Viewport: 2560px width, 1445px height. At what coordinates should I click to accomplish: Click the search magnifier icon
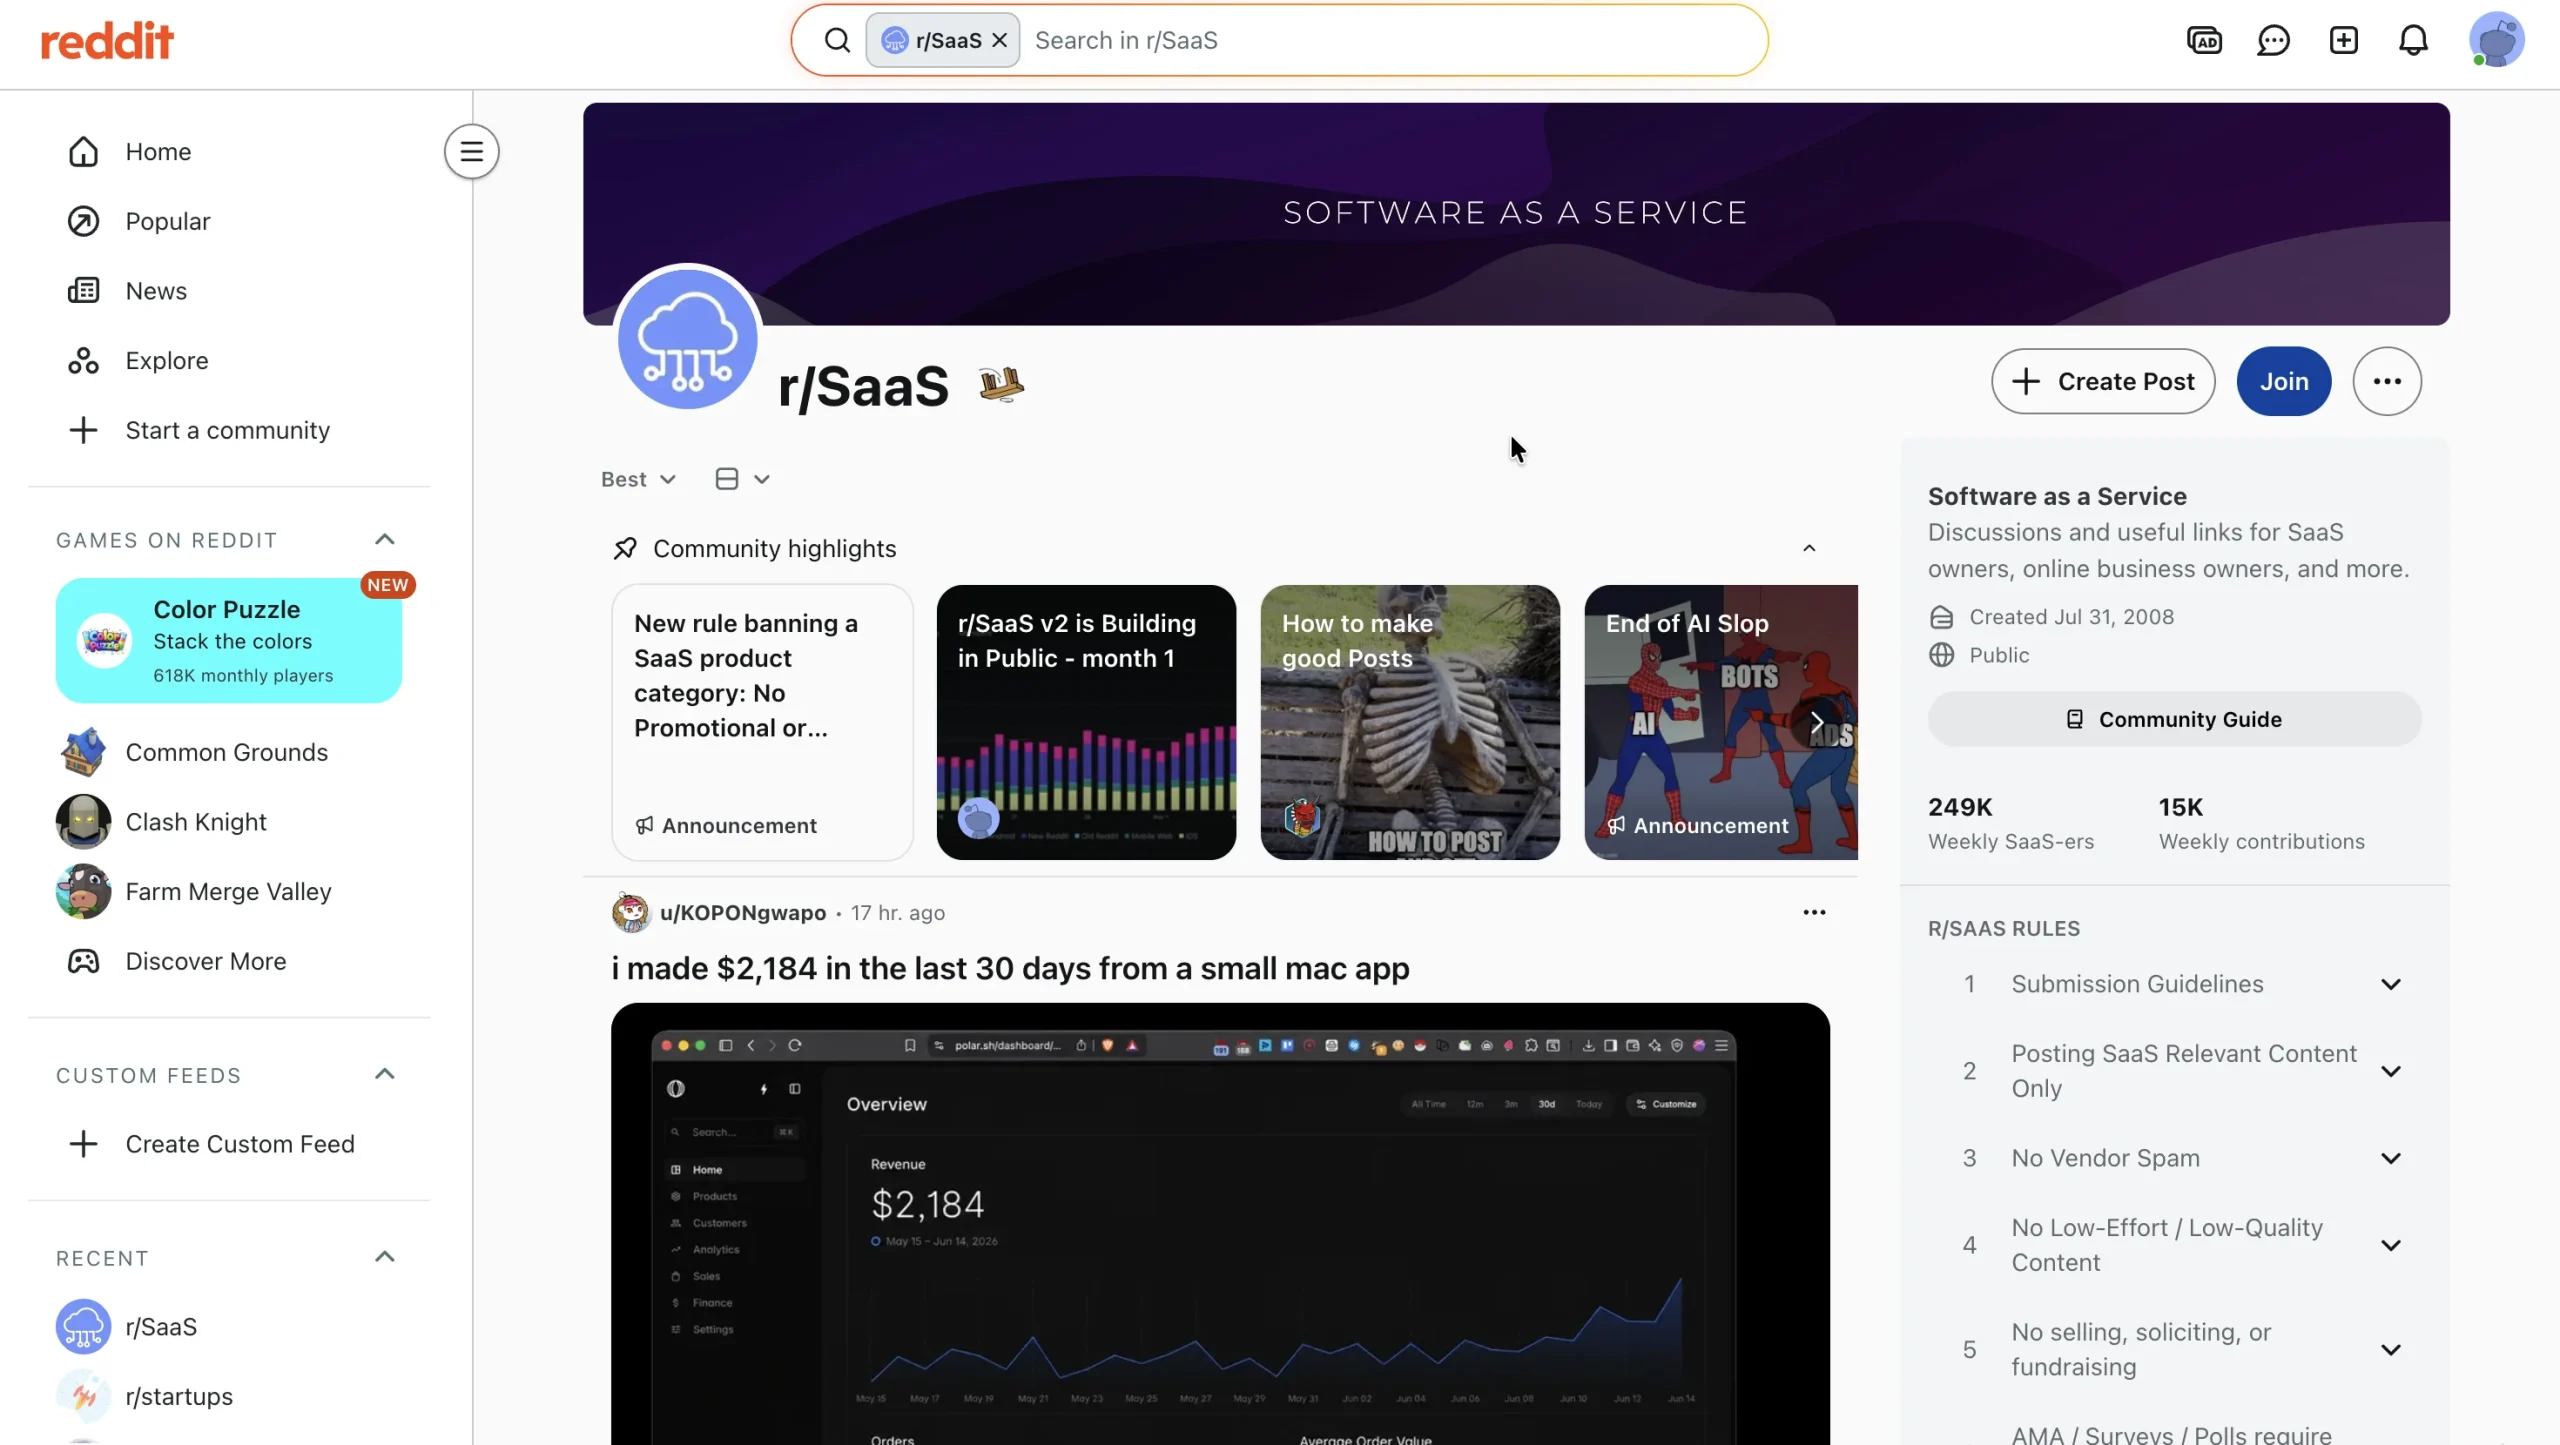point(837,41)
